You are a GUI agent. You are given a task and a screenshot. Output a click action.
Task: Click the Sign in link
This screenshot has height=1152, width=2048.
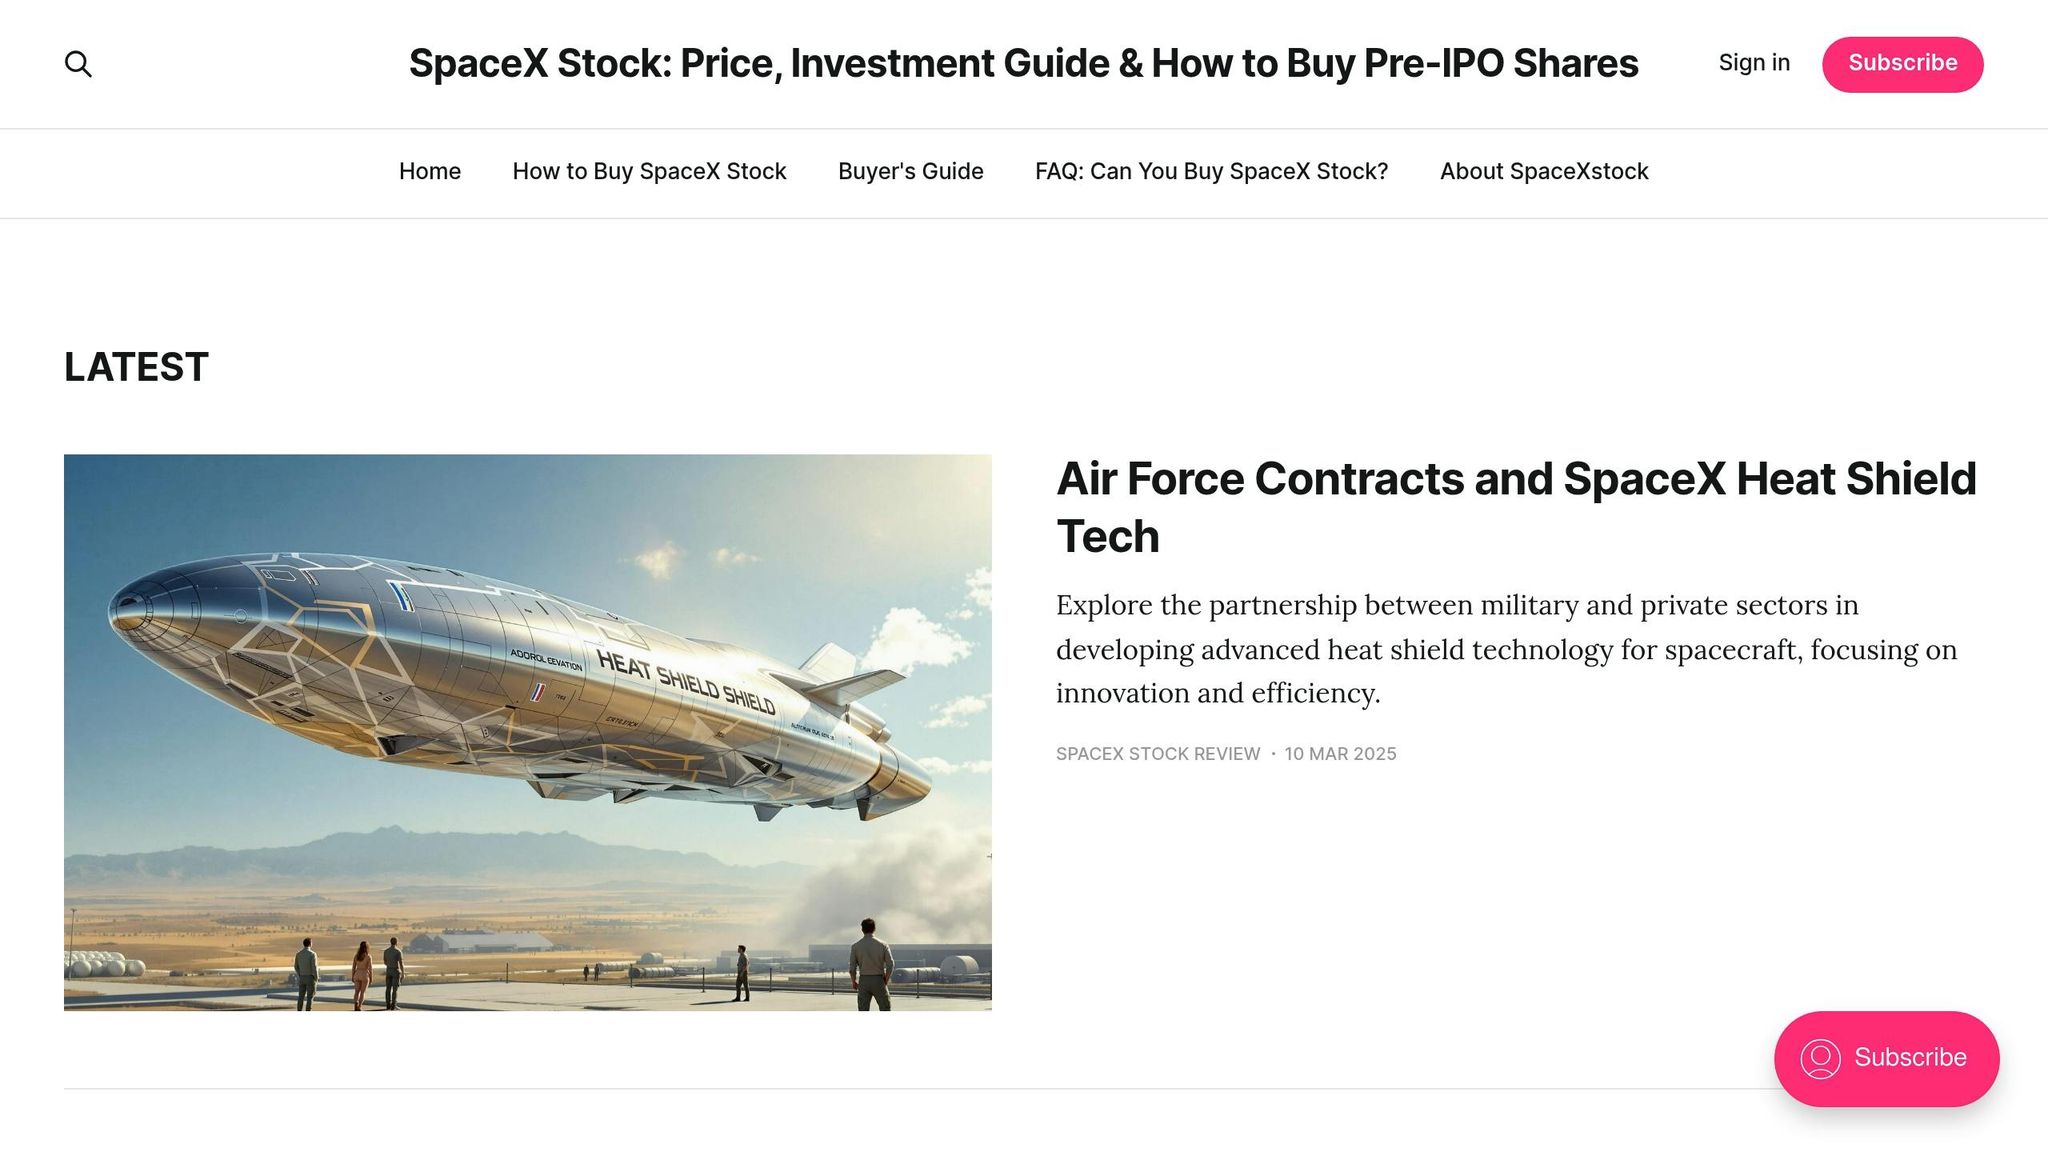[x=1754, y=63]
